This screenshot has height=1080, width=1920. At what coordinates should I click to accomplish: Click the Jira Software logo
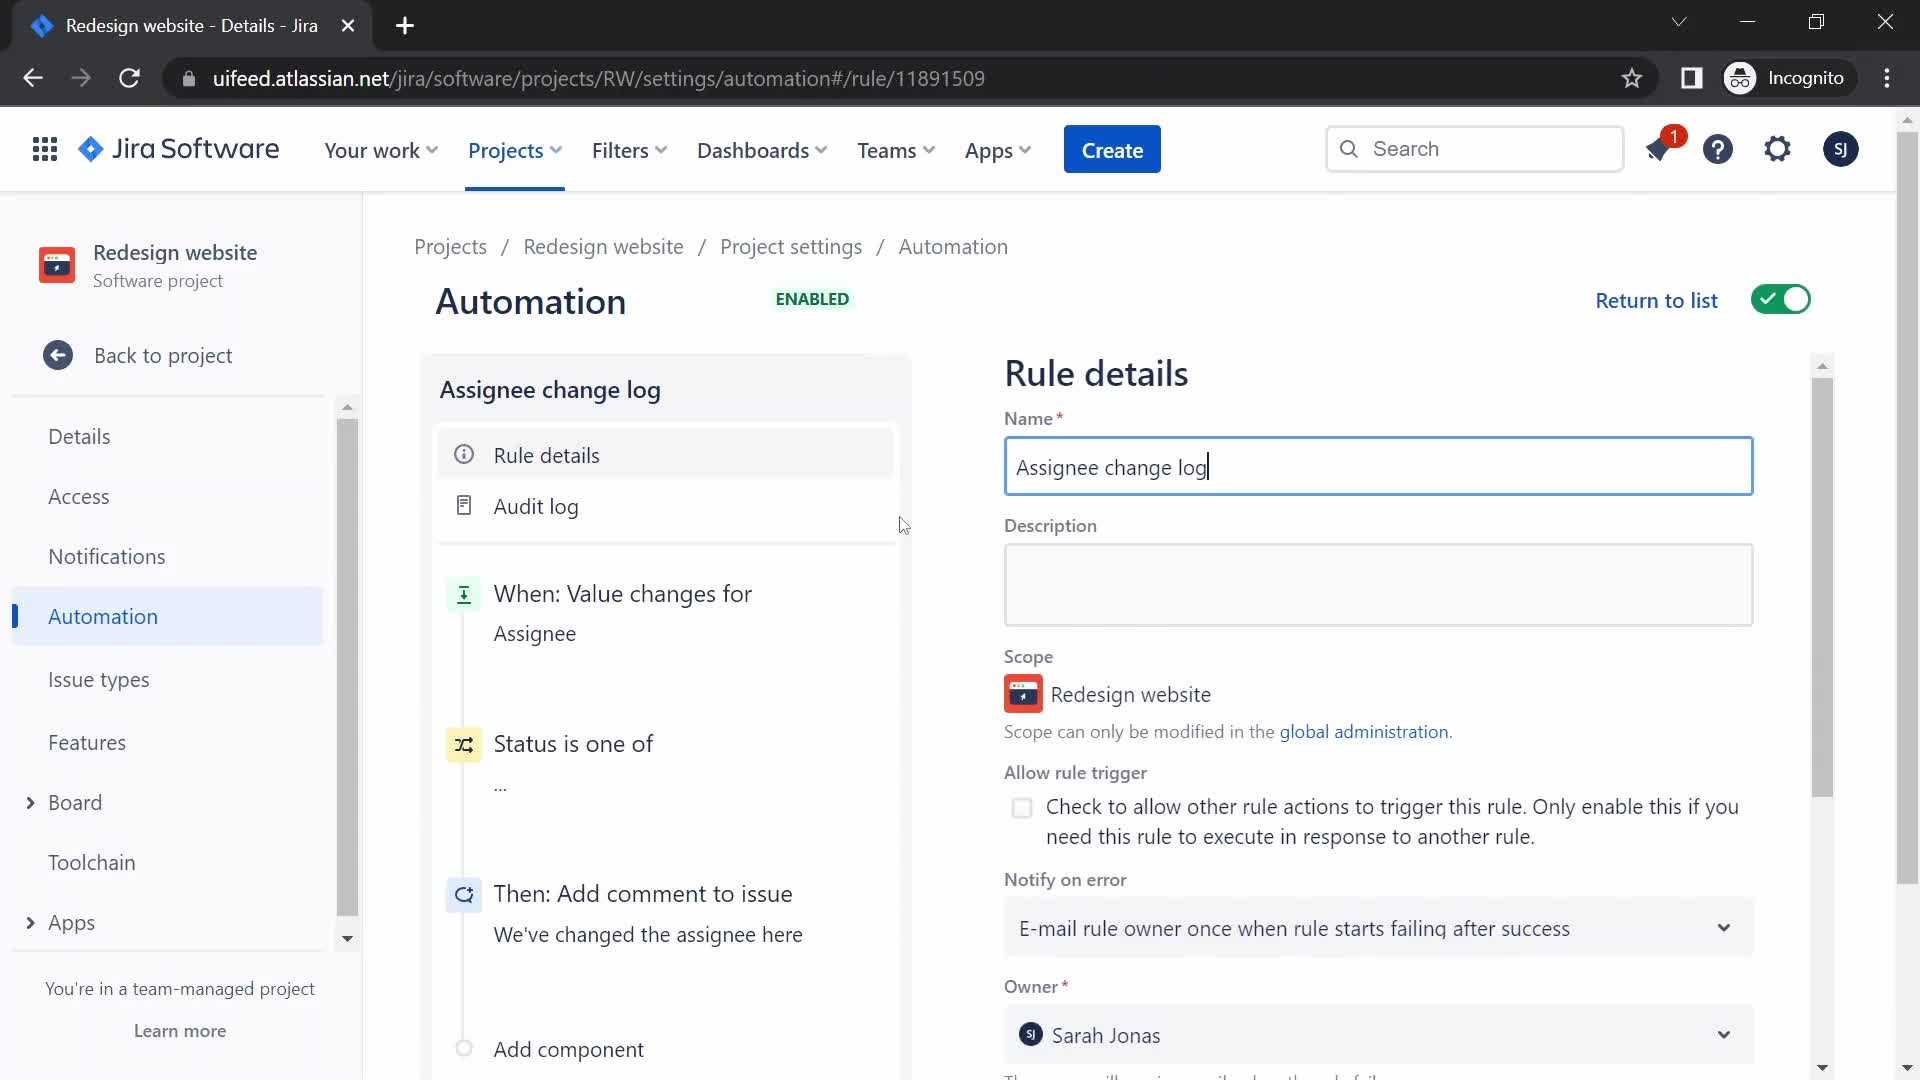tap(179, 150)
